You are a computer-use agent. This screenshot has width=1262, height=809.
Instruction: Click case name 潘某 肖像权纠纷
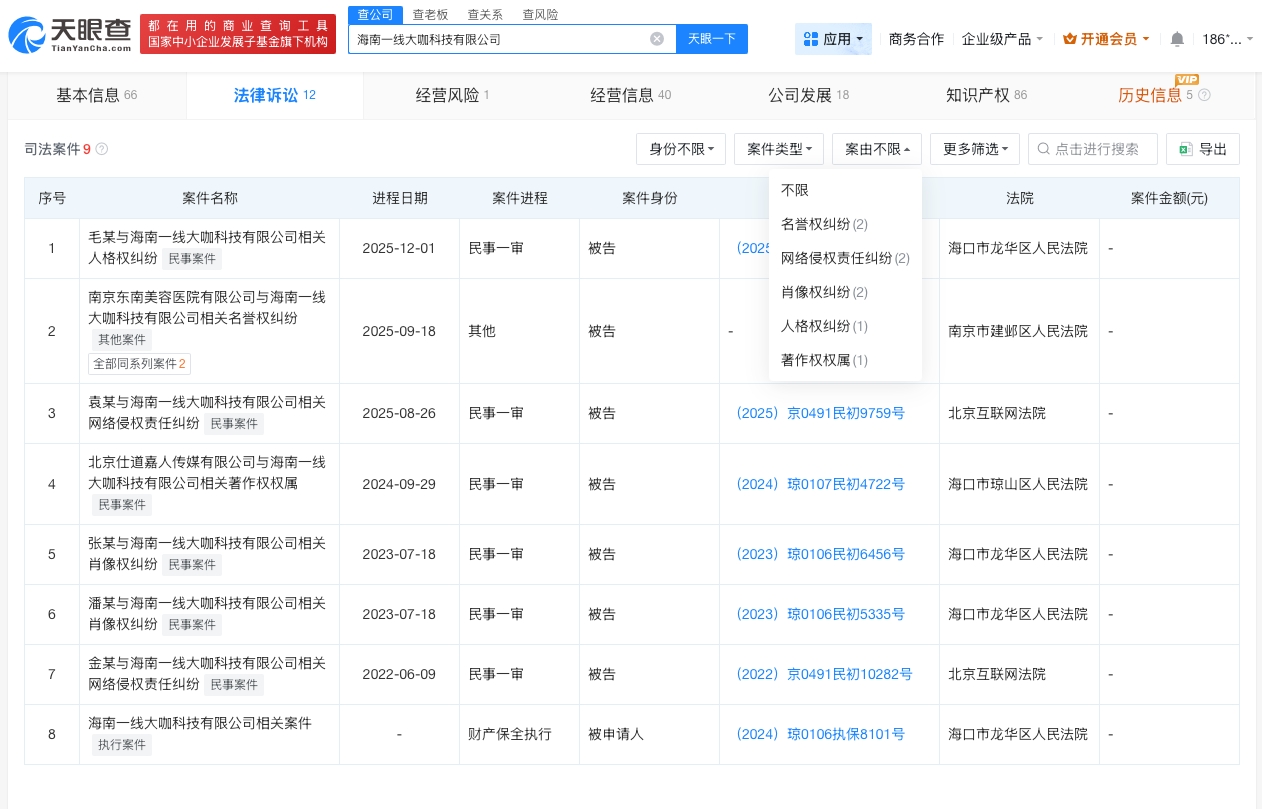click(x=208, y=613)
